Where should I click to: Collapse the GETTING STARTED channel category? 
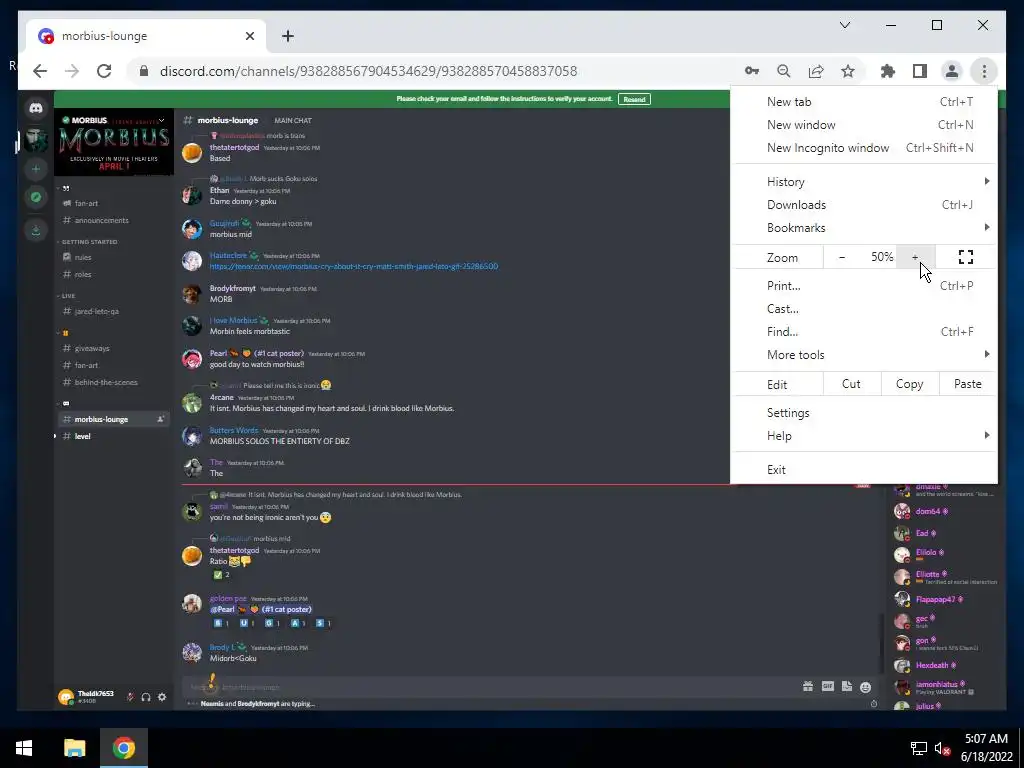click(88, 242)
